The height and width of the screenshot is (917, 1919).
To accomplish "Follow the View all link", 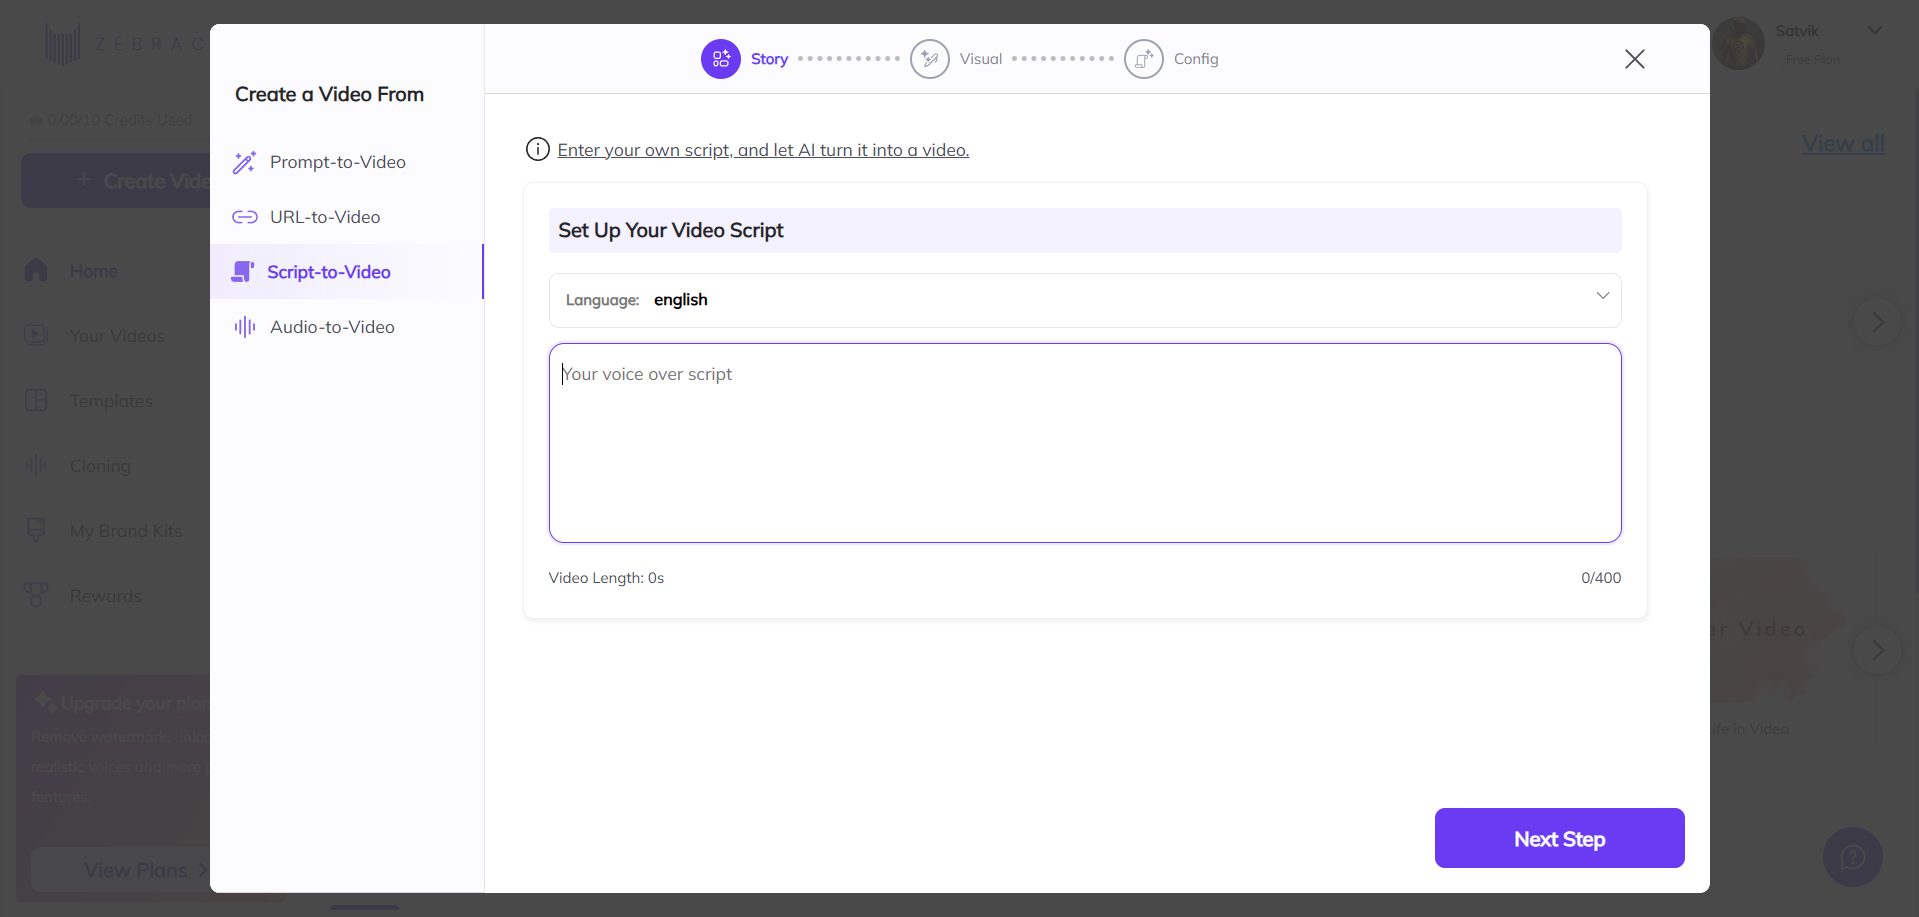I will [1842, 143].
